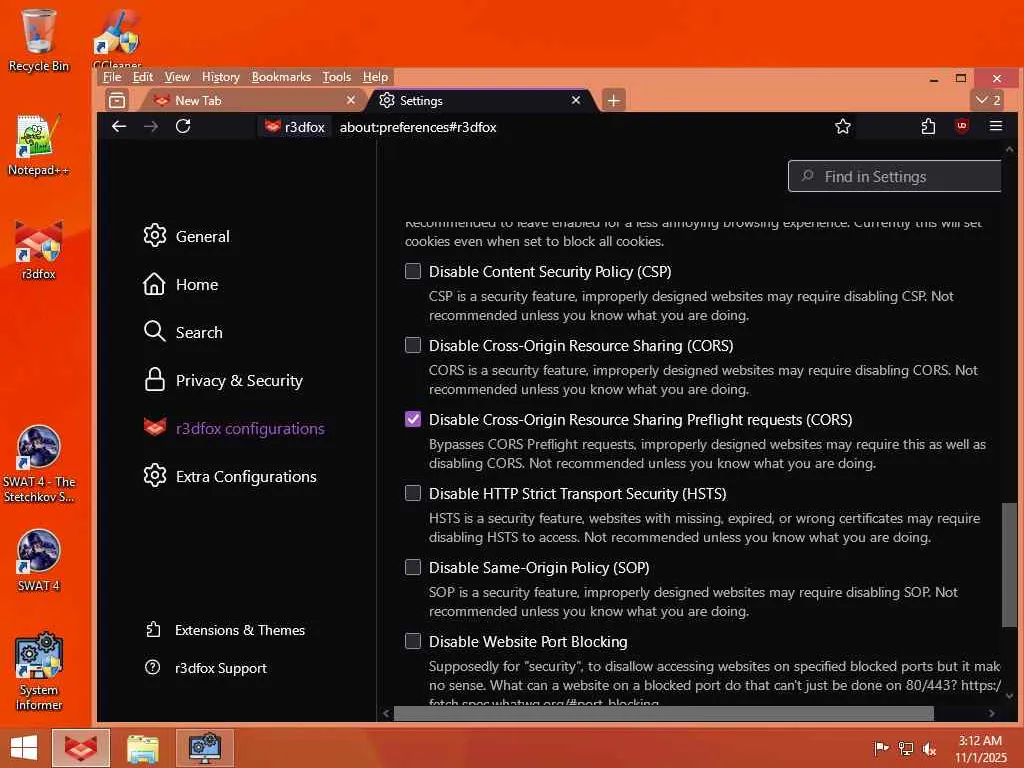Open the General settings category
The height and width of the screenshot is (768, 1024).
(x=187, y=236)
